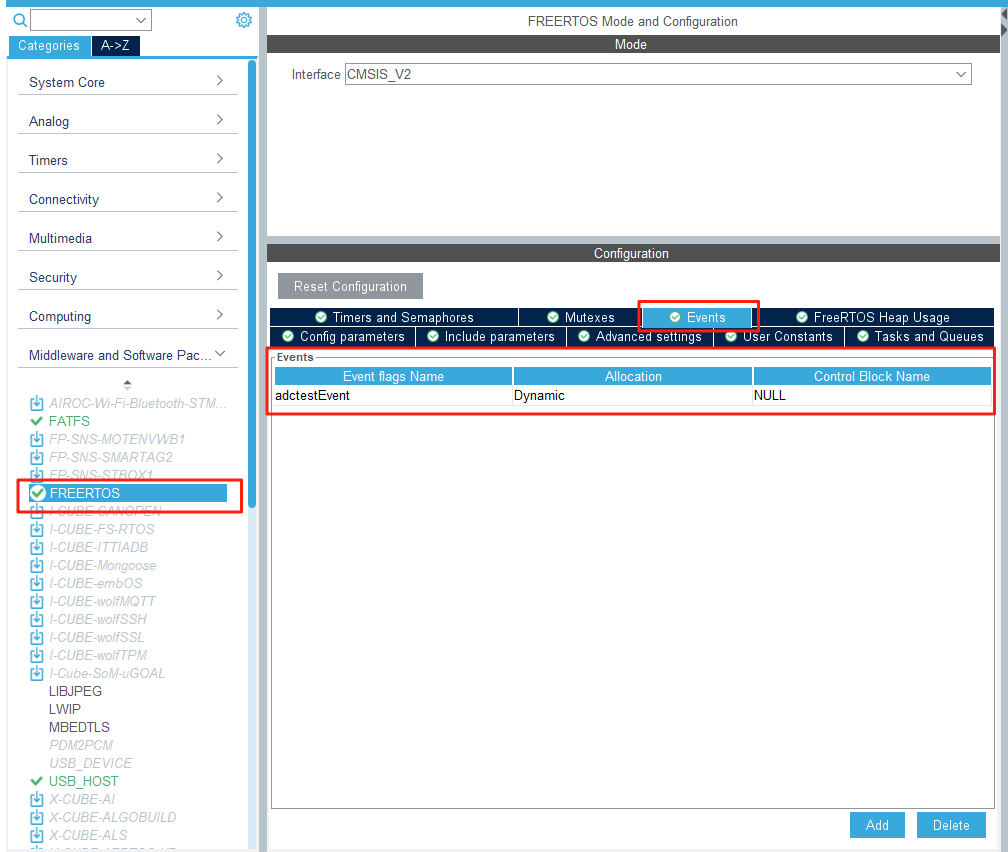This screenshot has height=852, width=1008.
Task: Click the Allocation column header
Action: (633, 376)
